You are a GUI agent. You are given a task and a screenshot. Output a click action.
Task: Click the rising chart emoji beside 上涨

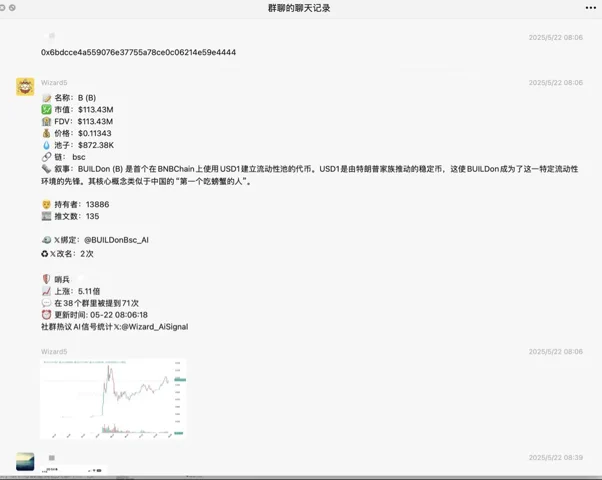[x=46, y=291]
